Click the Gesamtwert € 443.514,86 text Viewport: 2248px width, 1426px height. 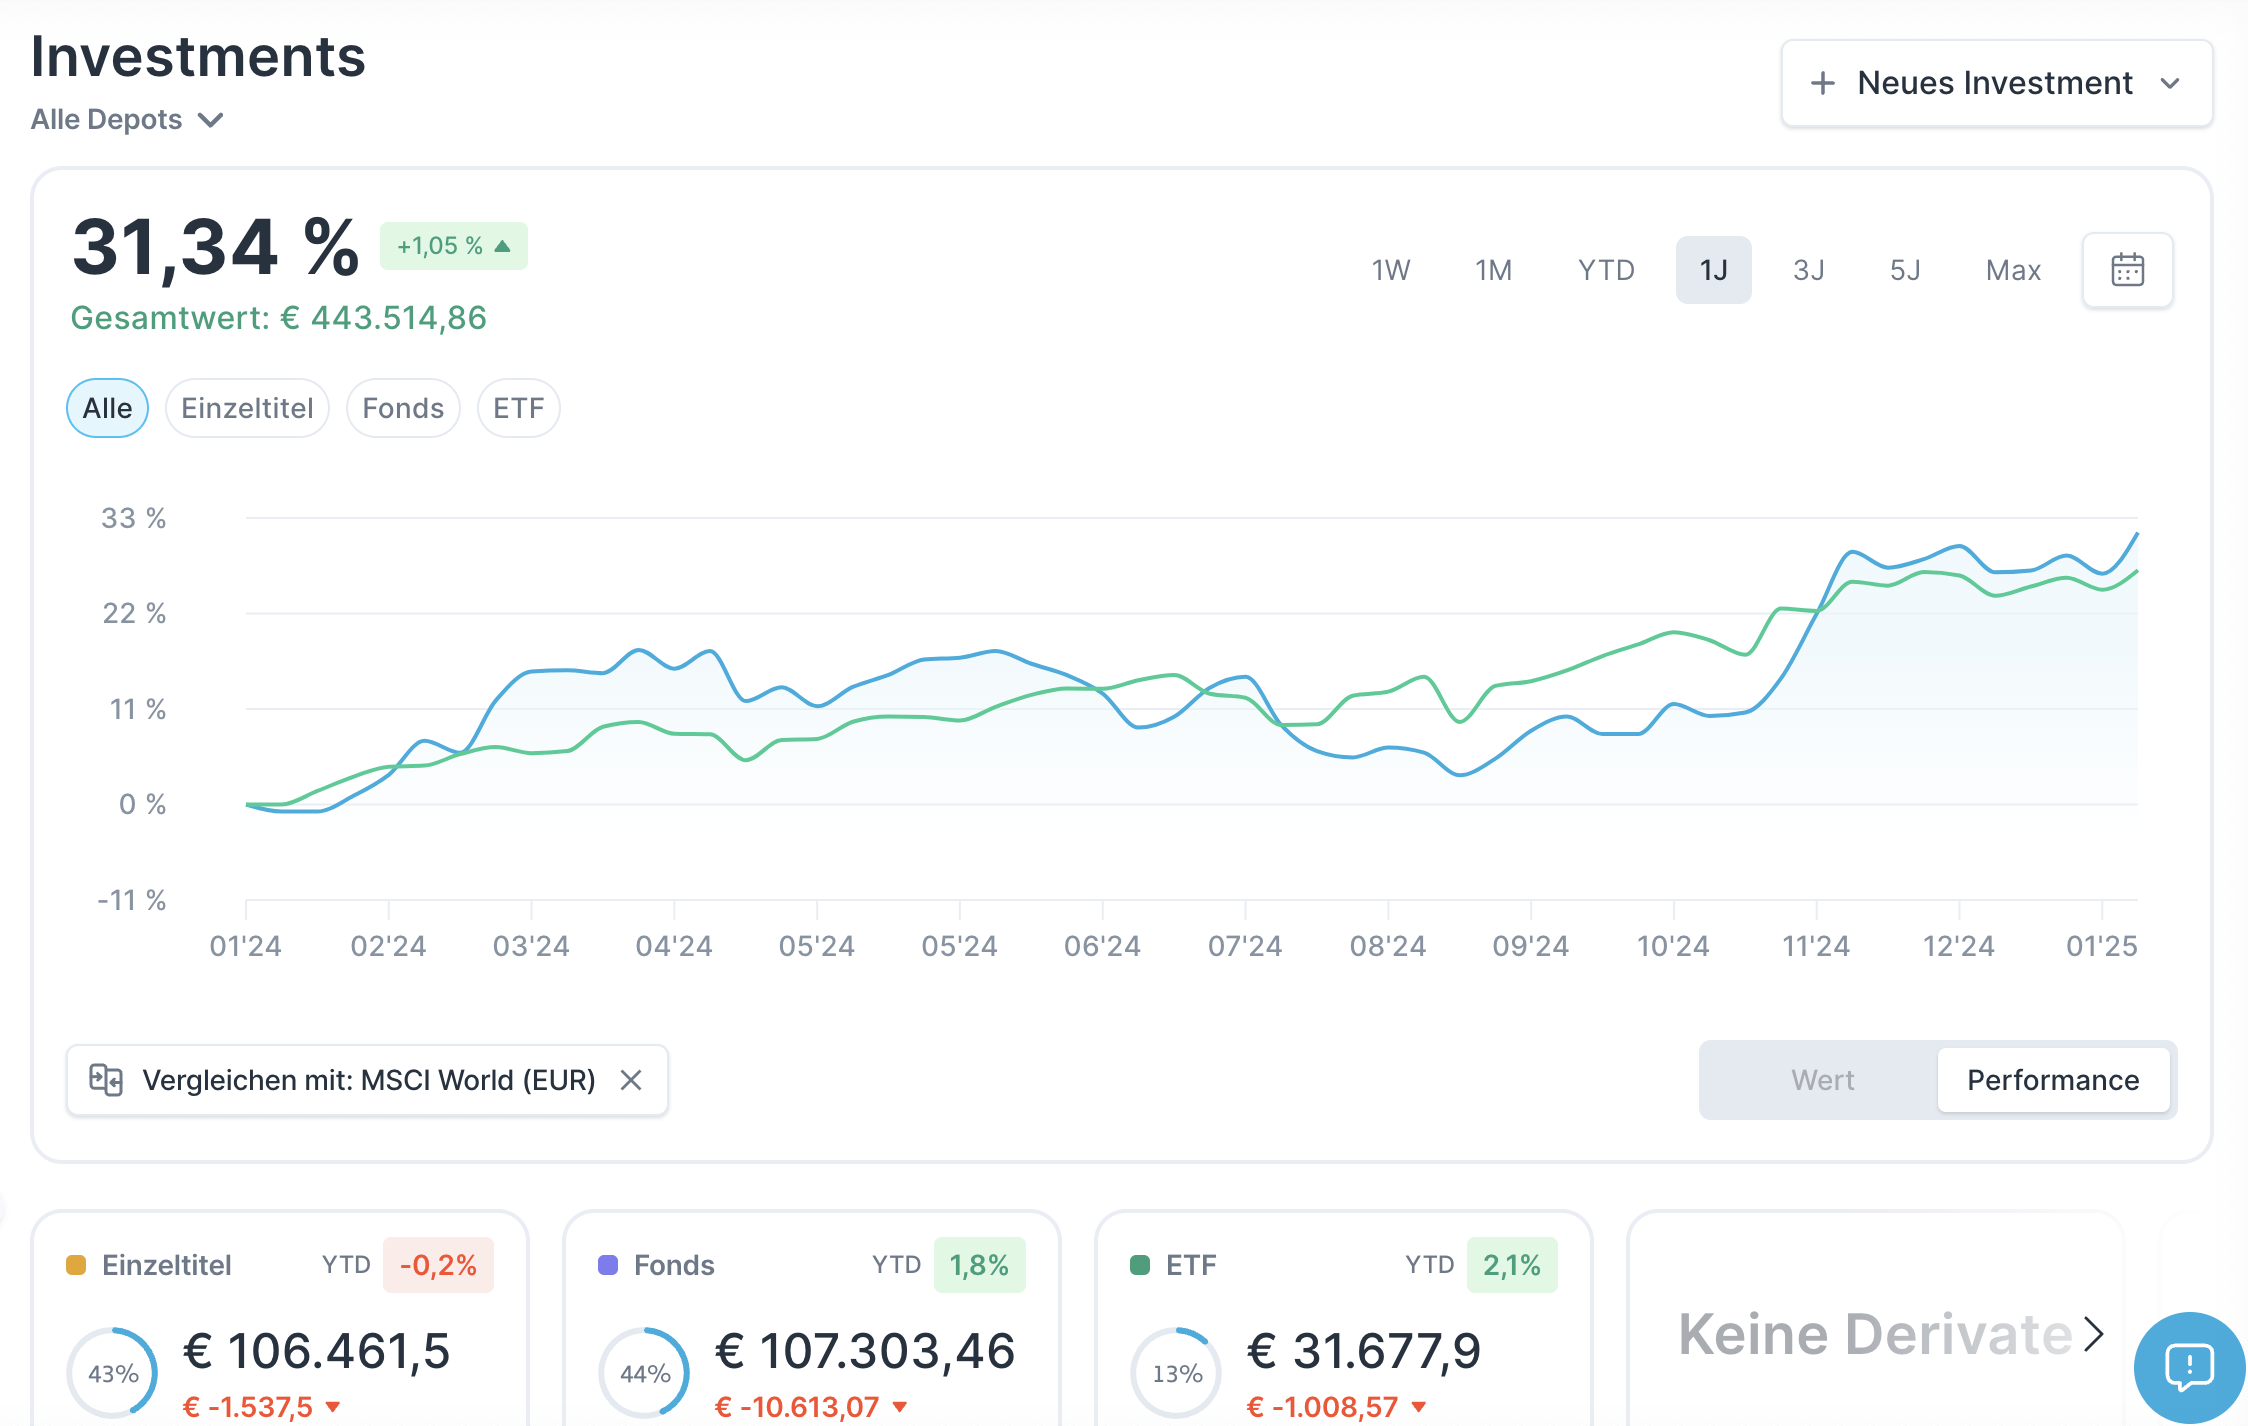tap(278, 318)
